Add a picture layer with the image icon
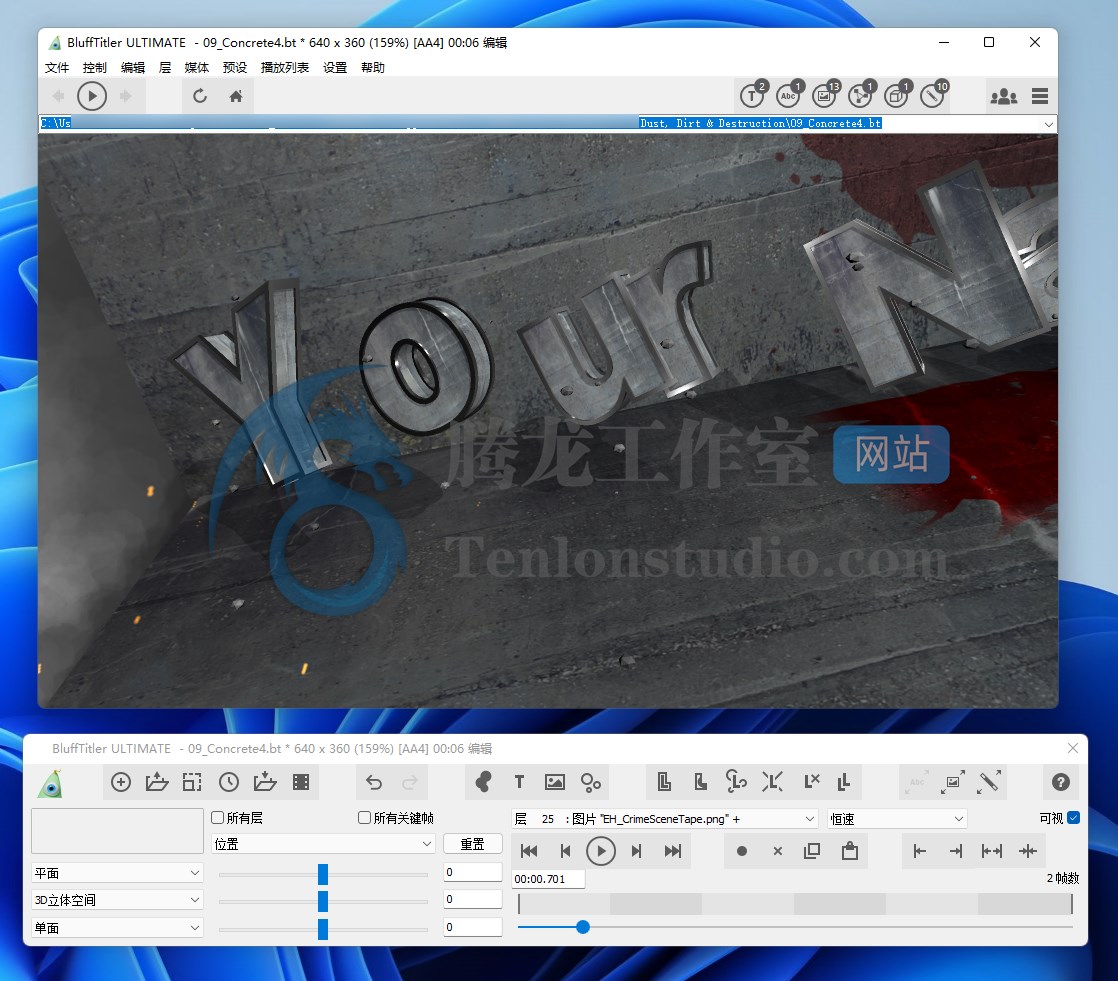Image resolution: width=1118 pixels, height=981 pixels. [x=555, y=782]
